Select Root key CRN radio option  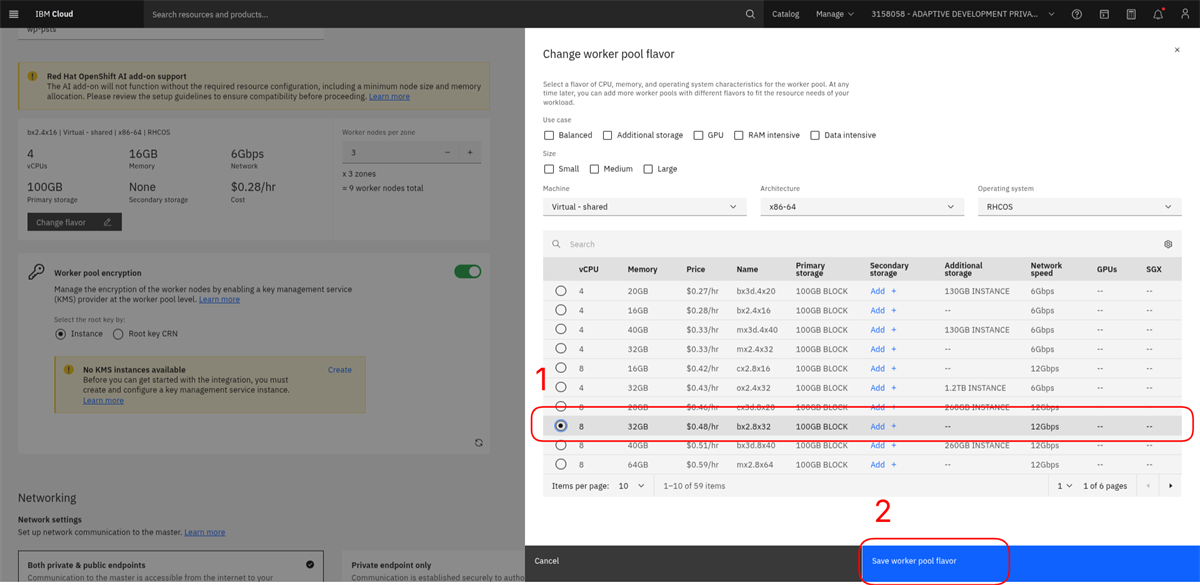(119, 334)
